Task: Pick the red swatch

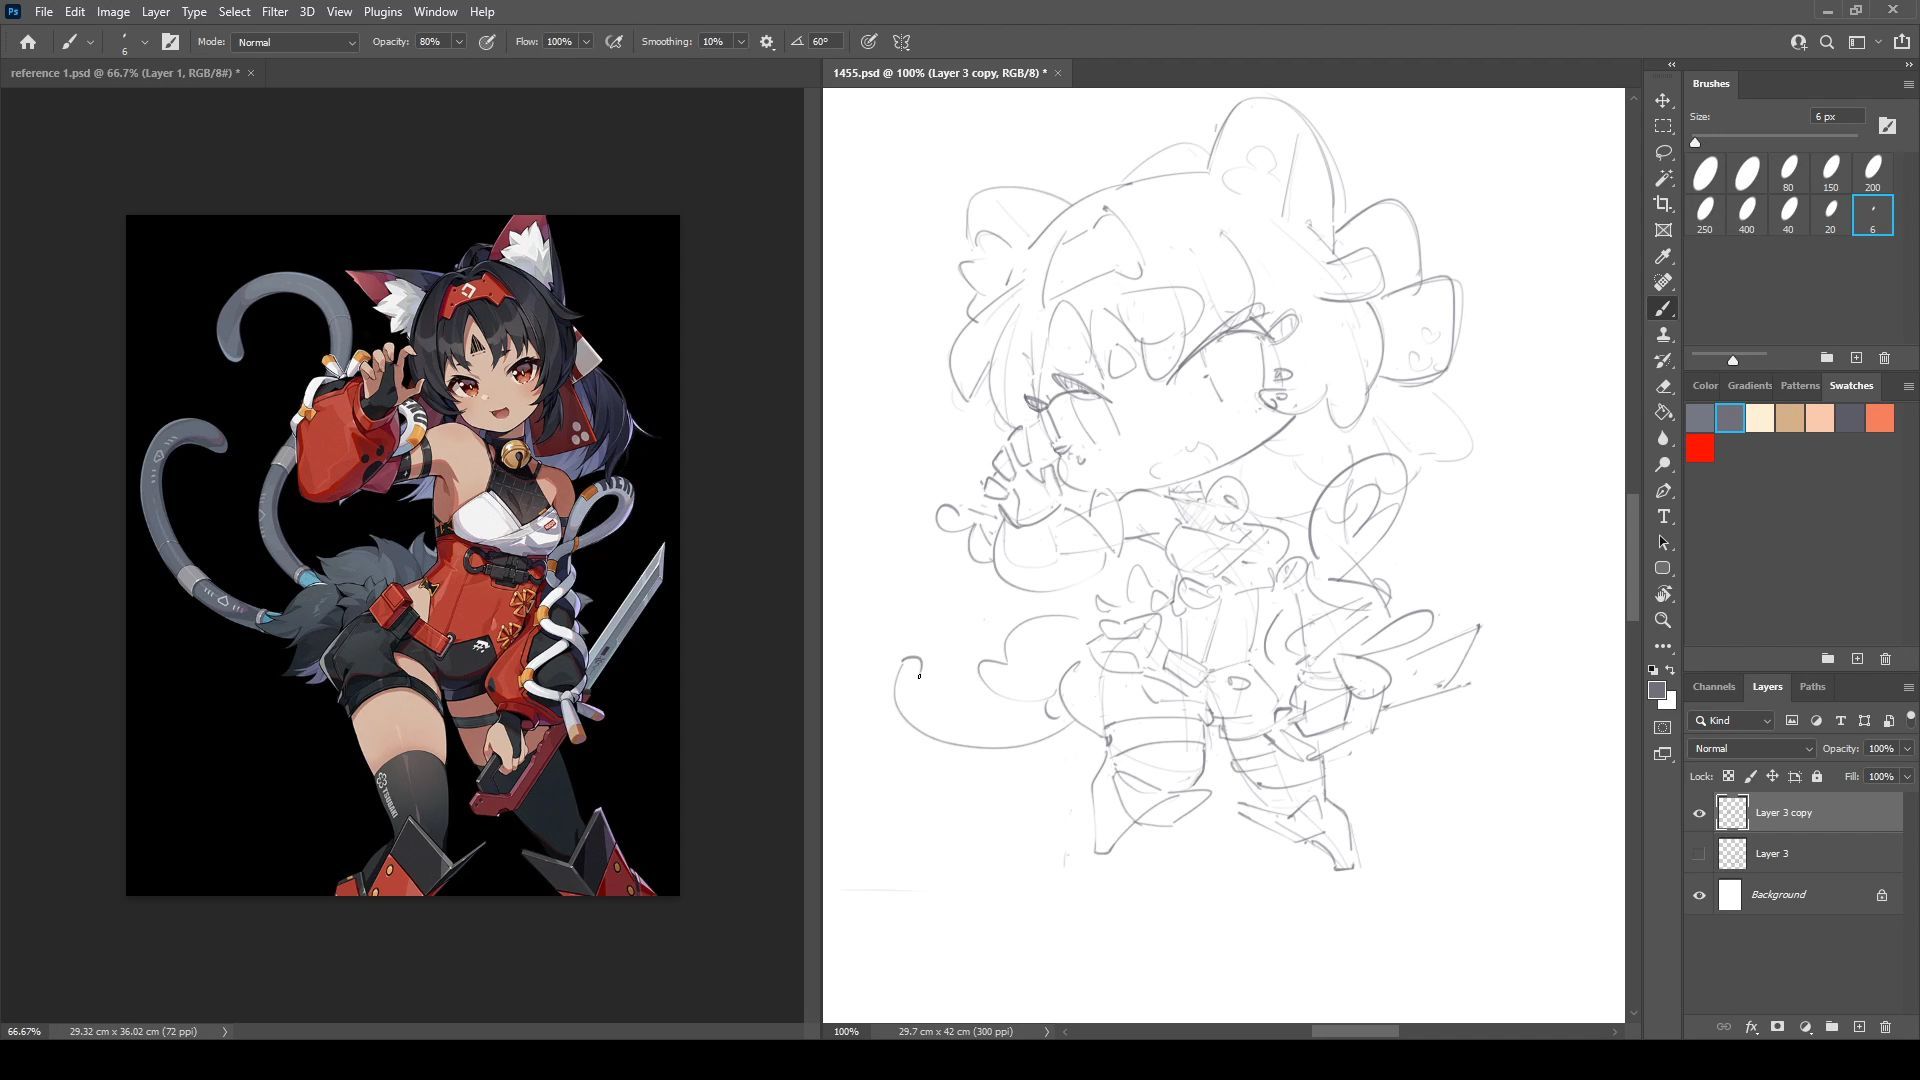Action: 1700,449
